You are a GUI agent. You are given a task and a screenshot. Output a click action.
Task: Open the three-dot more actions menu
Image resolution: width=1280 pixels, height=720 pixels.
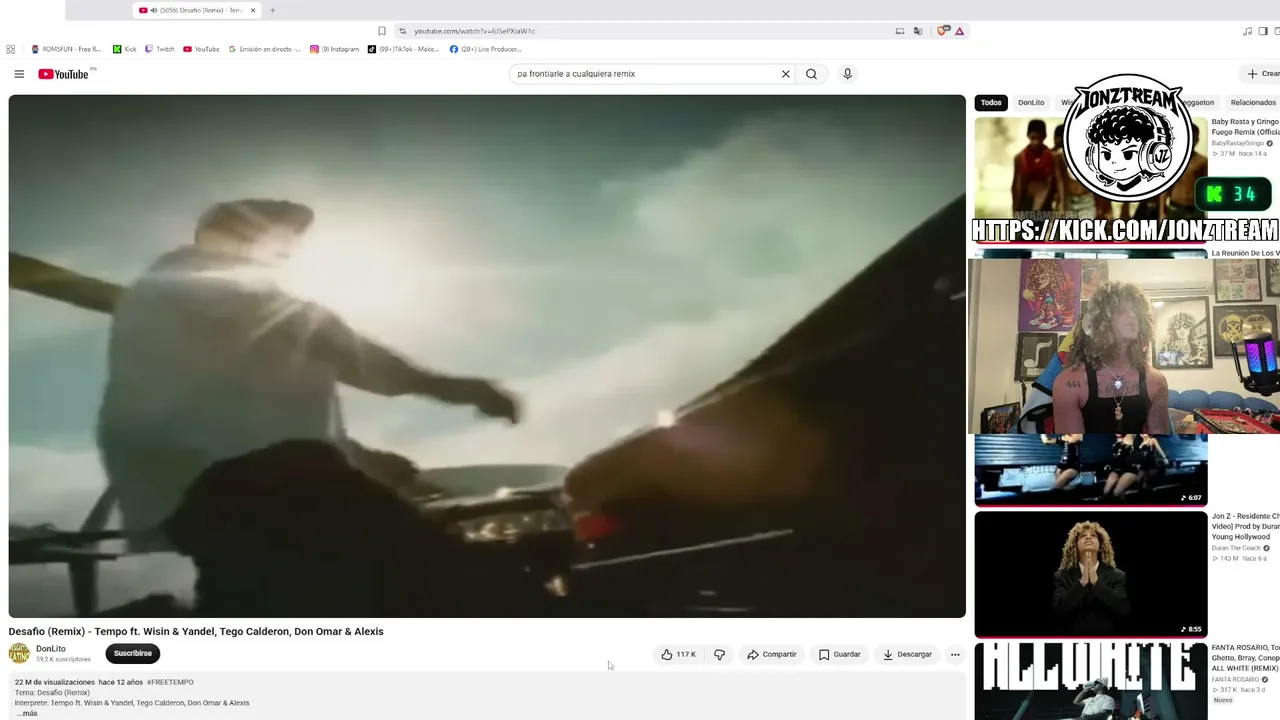click(x=955, y=655)
